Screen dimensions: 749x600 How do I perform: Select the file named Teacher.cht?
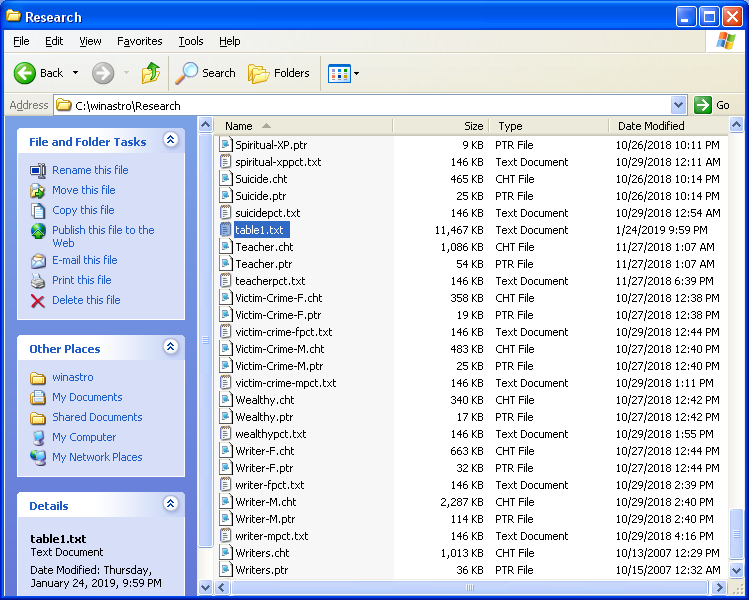[264, 247]
